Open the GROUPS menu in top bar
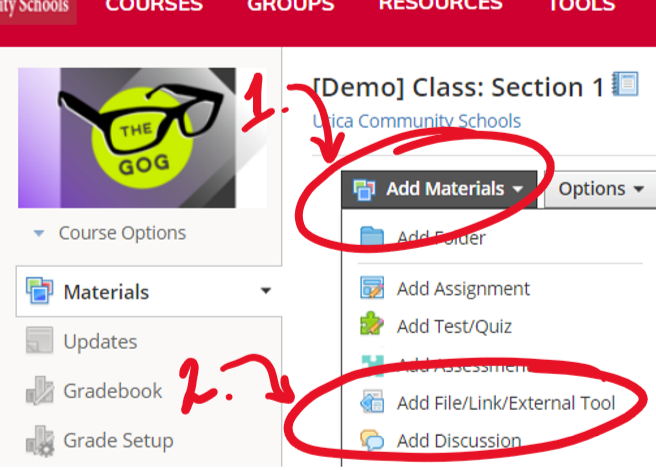656x470 pixels. pos(290,6)
